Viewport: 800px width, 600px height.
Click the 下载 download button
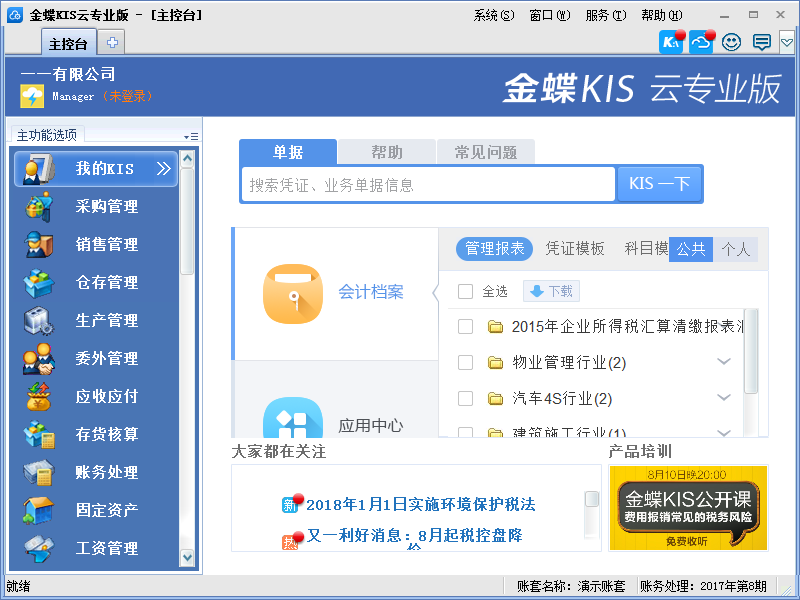coord(552,291)
